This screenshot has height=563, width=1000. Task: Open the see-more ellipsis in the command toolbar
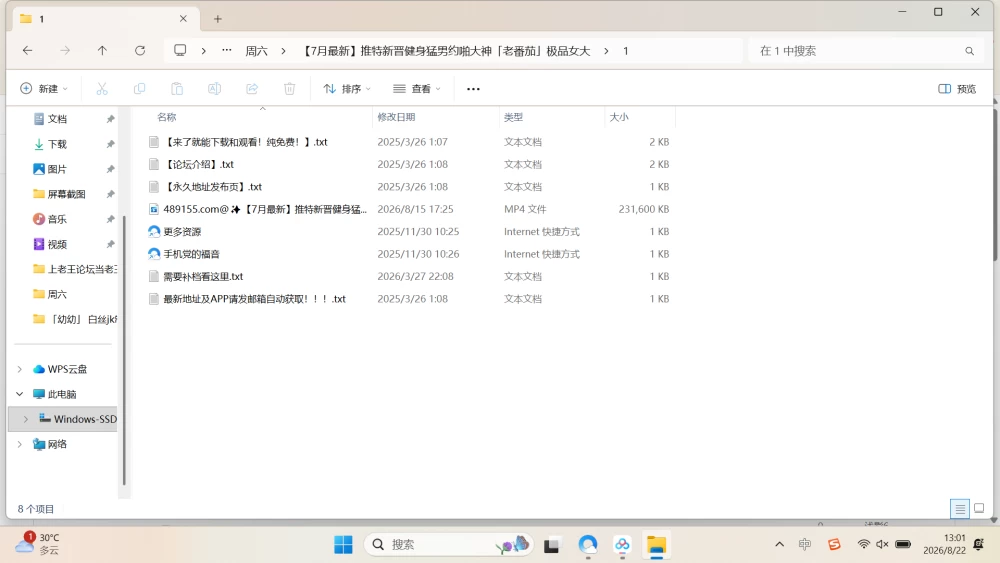point(473,89)
